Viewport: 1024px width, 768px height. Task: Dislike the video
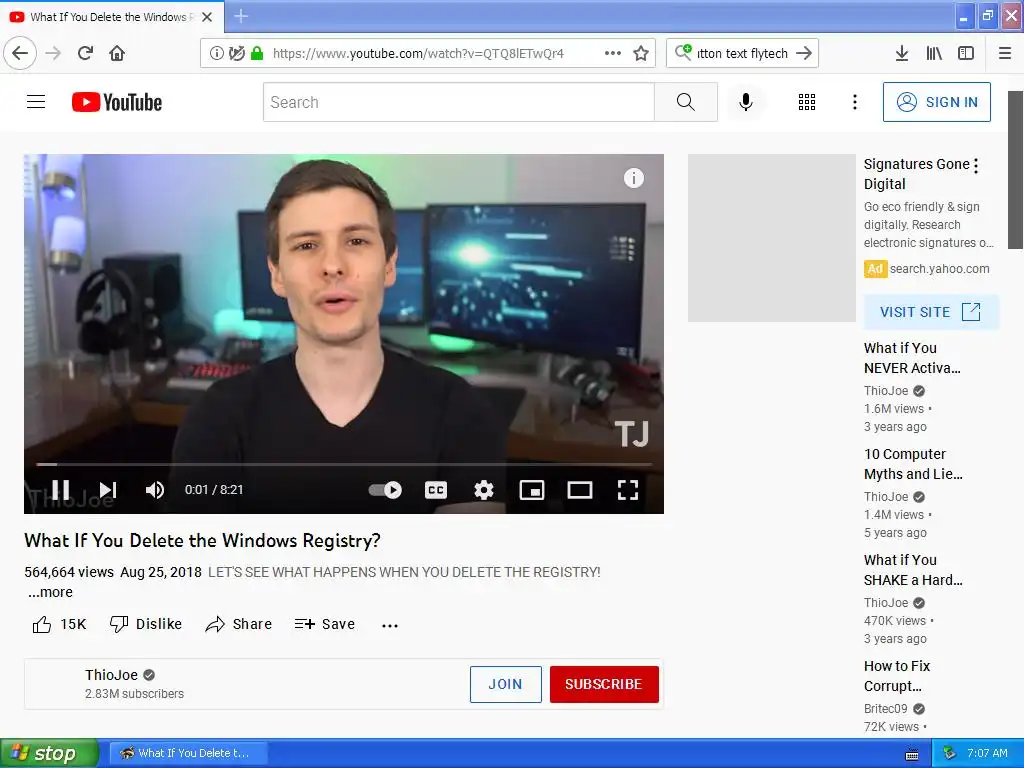pos(146,624)
